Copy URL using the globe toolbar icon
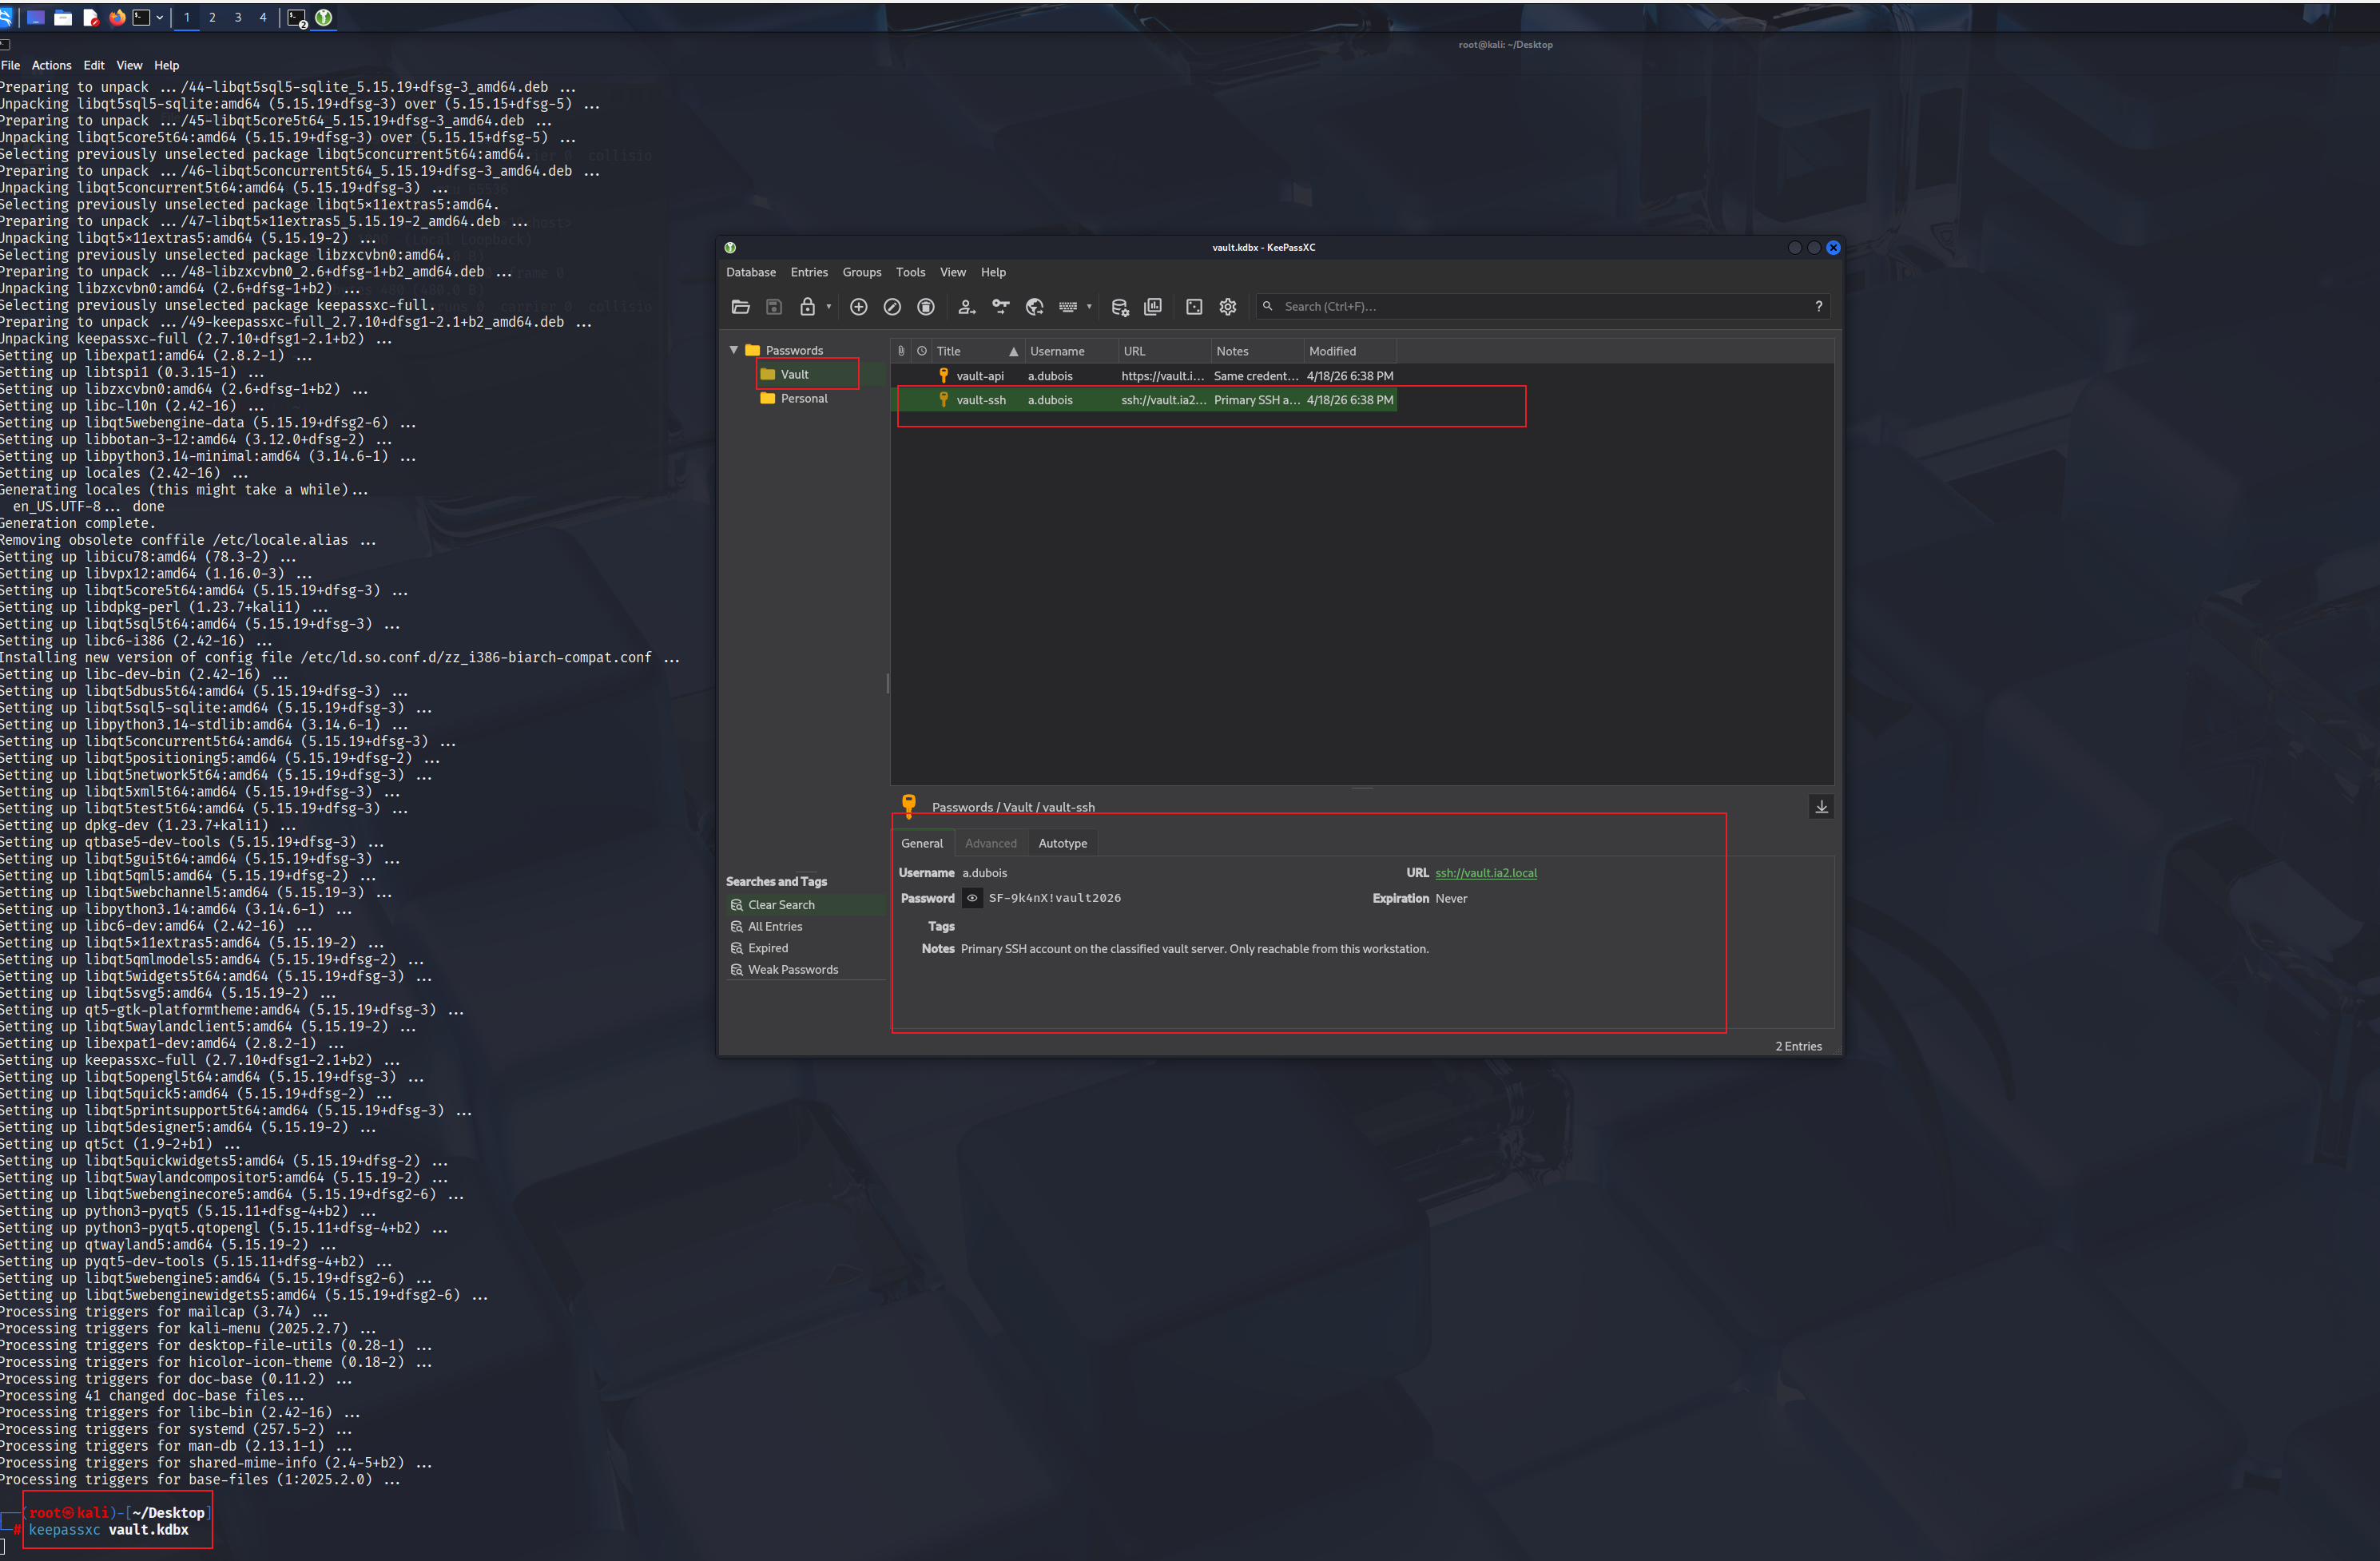This screenshot has height=1561, width=2380. [x=1034, y=307]
